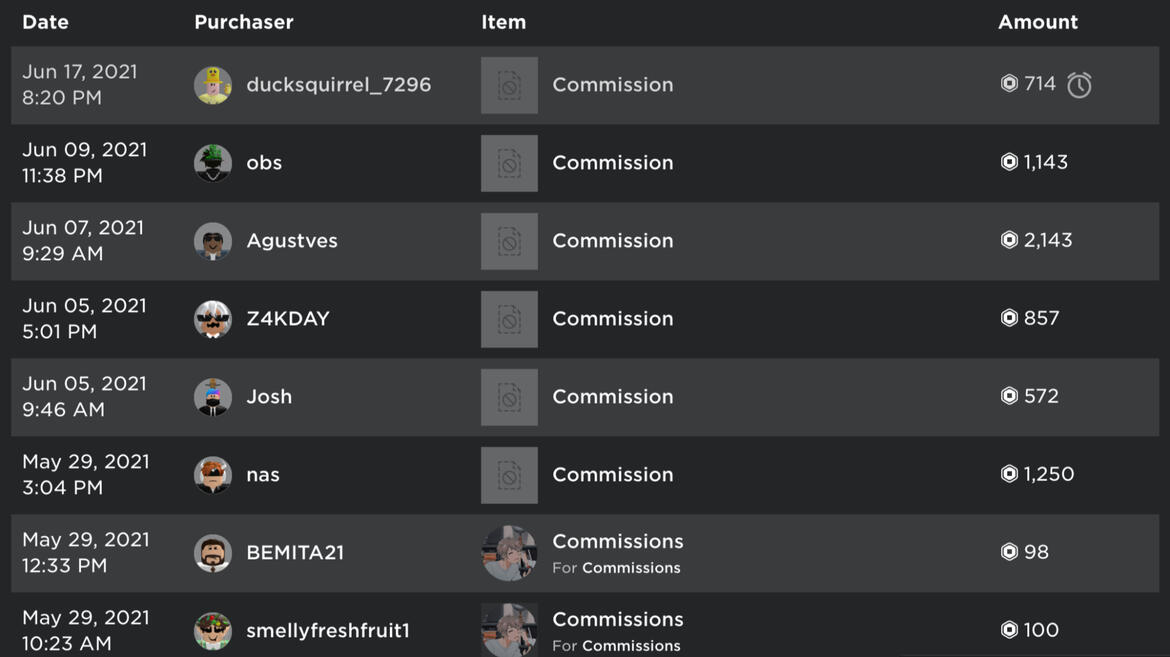Screen dimensions: 1170x657
Task: Open obs's profile avatar
Action: coord(213,163)
